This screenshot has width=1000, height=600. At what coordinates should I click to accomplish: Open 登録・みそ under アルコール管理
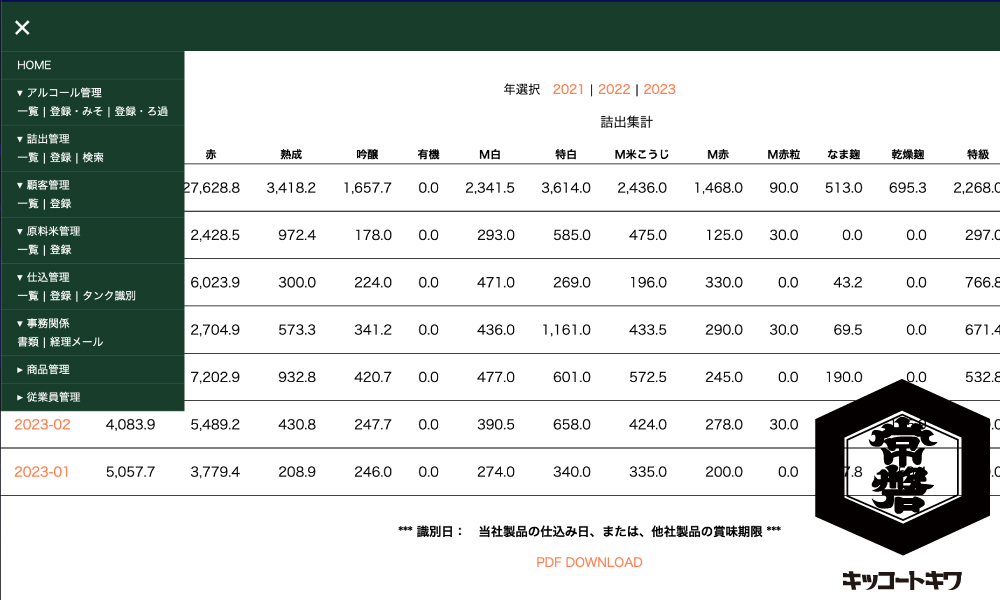click(76, 111)
